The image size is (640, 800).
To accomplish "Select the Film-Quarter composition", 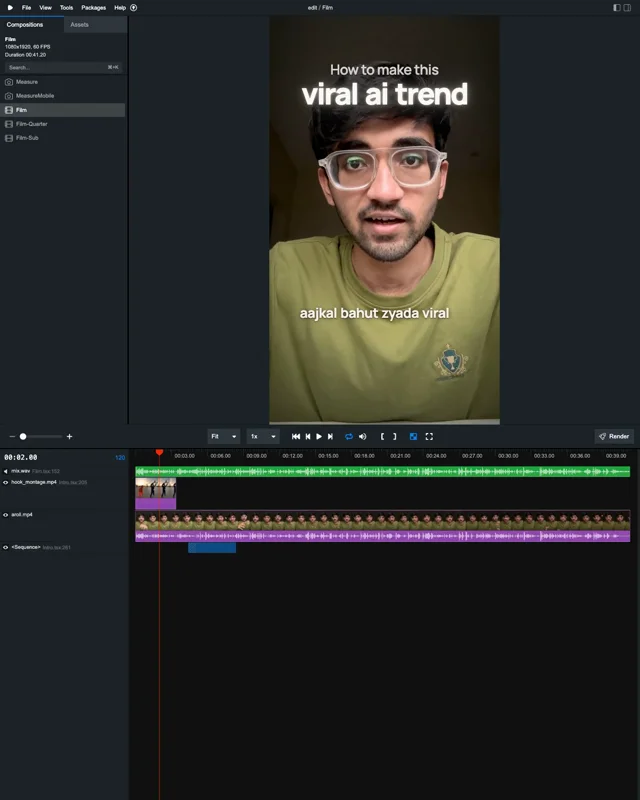I will click(x=63, y=124).
